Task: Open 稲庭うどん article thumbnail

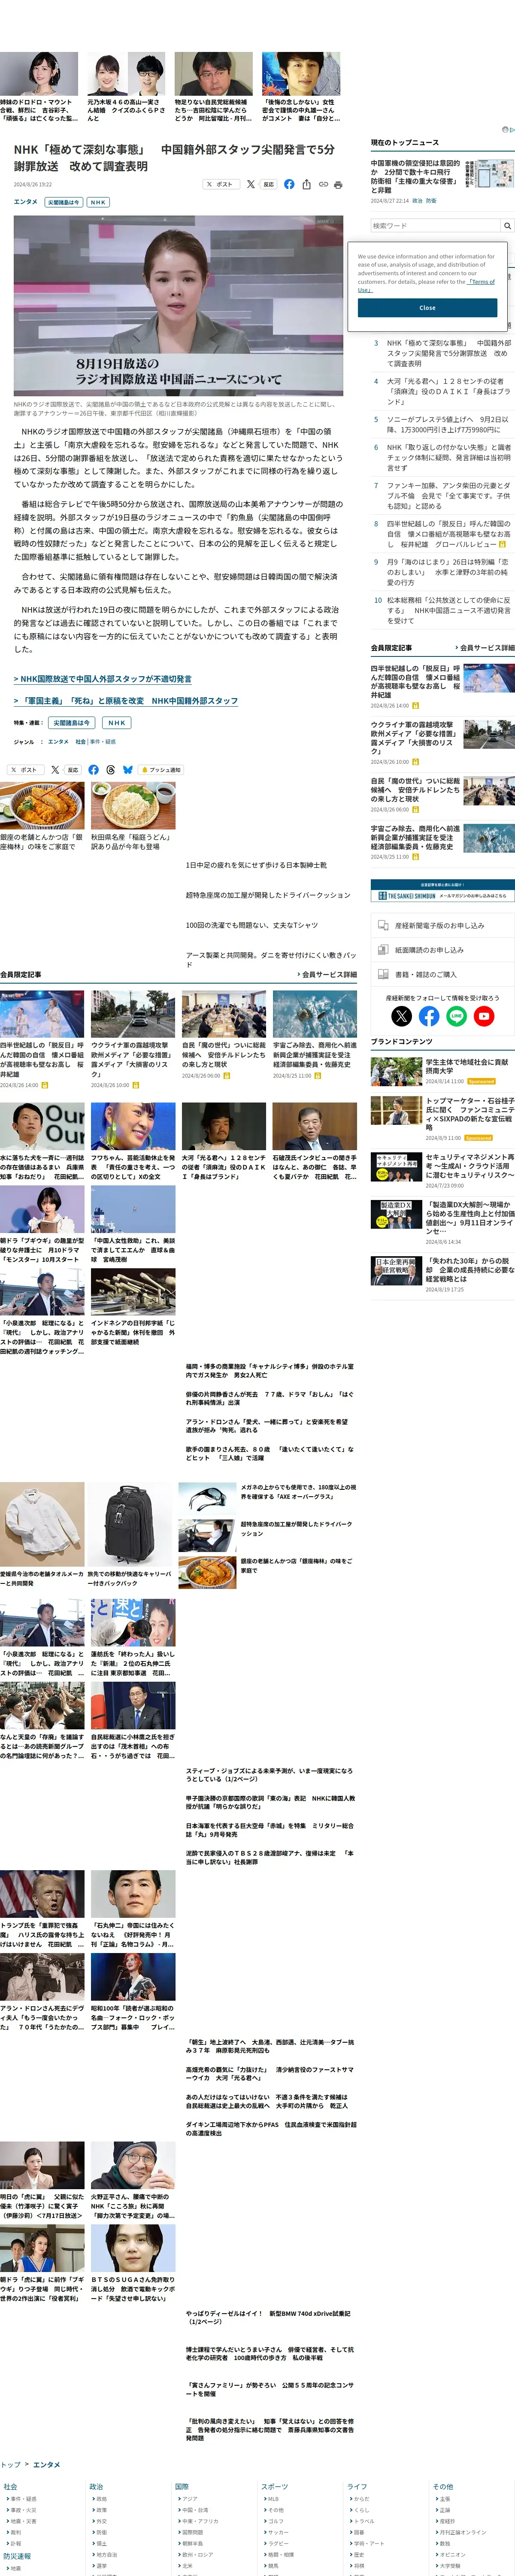Action: 133,806
